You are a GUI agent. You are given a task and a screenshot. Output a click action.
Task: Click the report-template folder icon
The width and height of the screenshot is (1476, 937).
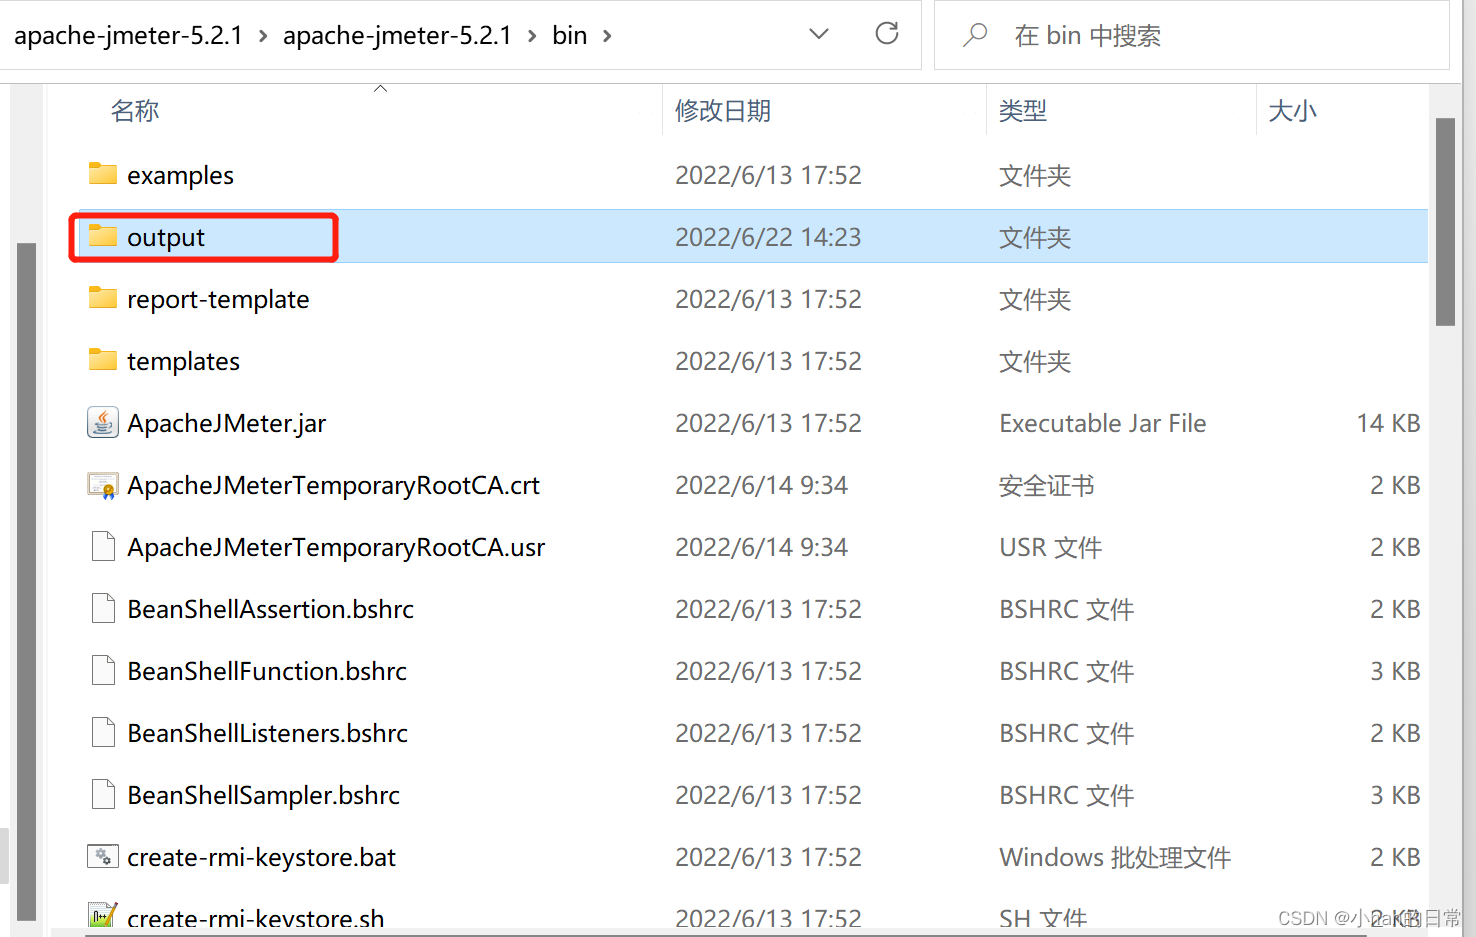pyautogui.click(x=103, y=298)
